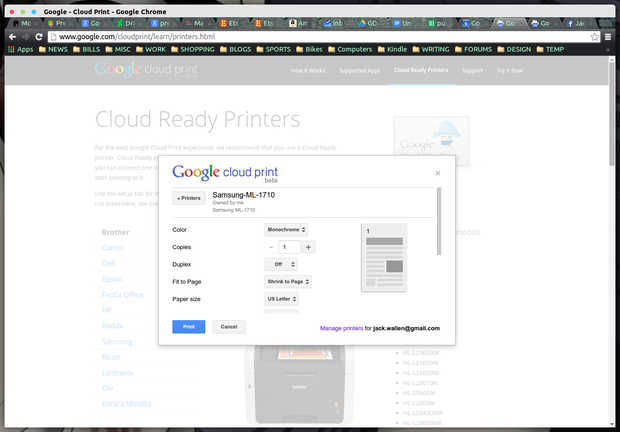This screenshot has width=620, height=432.
Task: Switch to the Dr tab with green icon
Action: (127, 23)
